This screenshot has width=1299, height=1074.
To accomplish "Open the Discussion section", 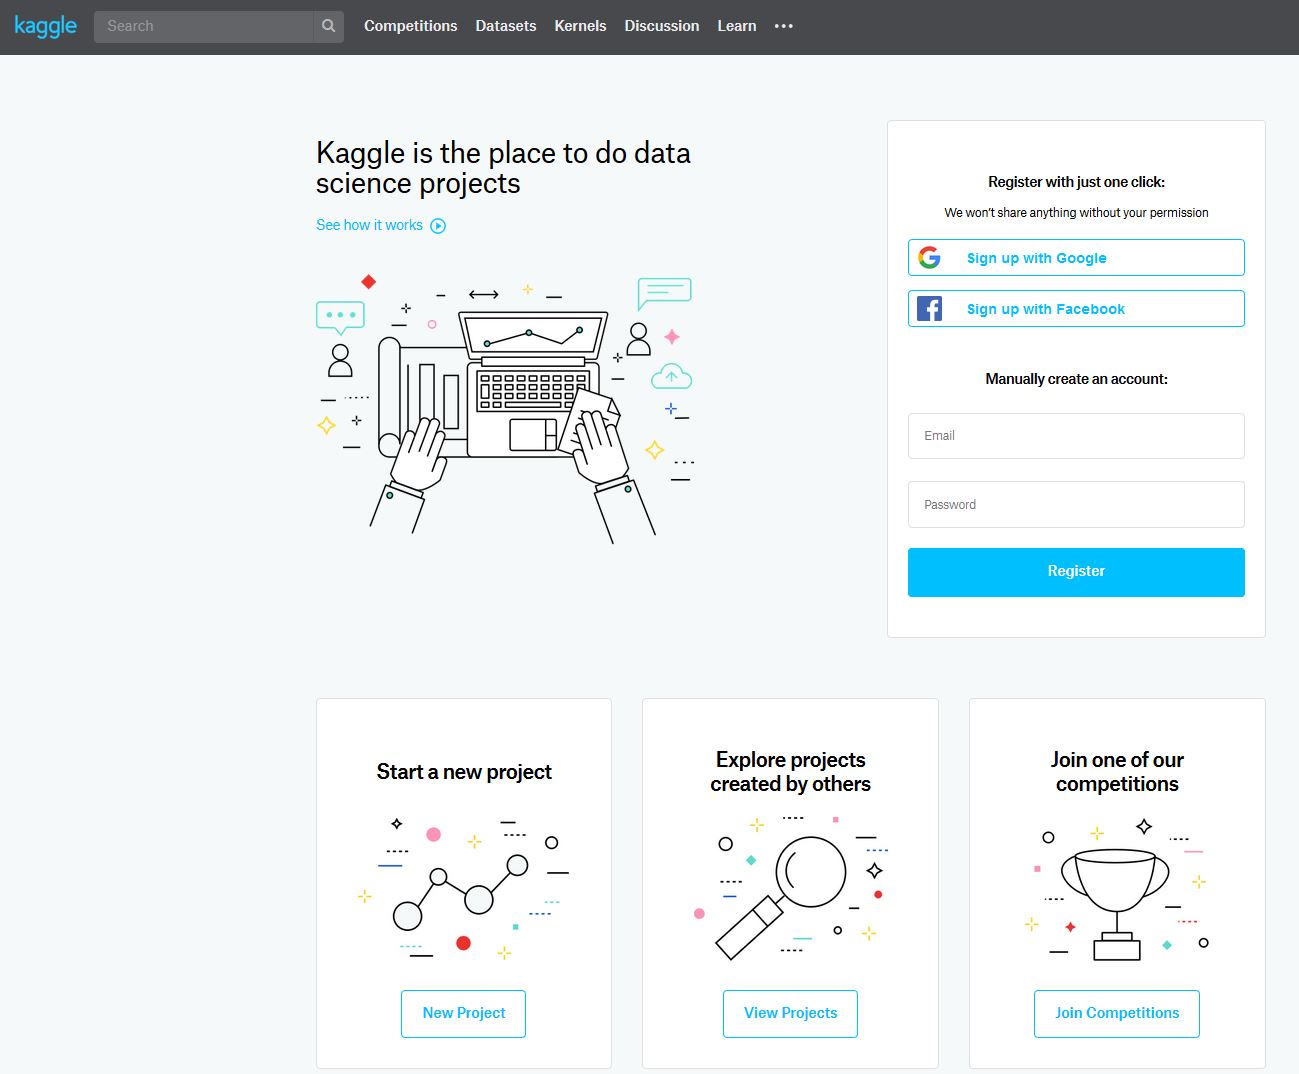I will [662, 26].
